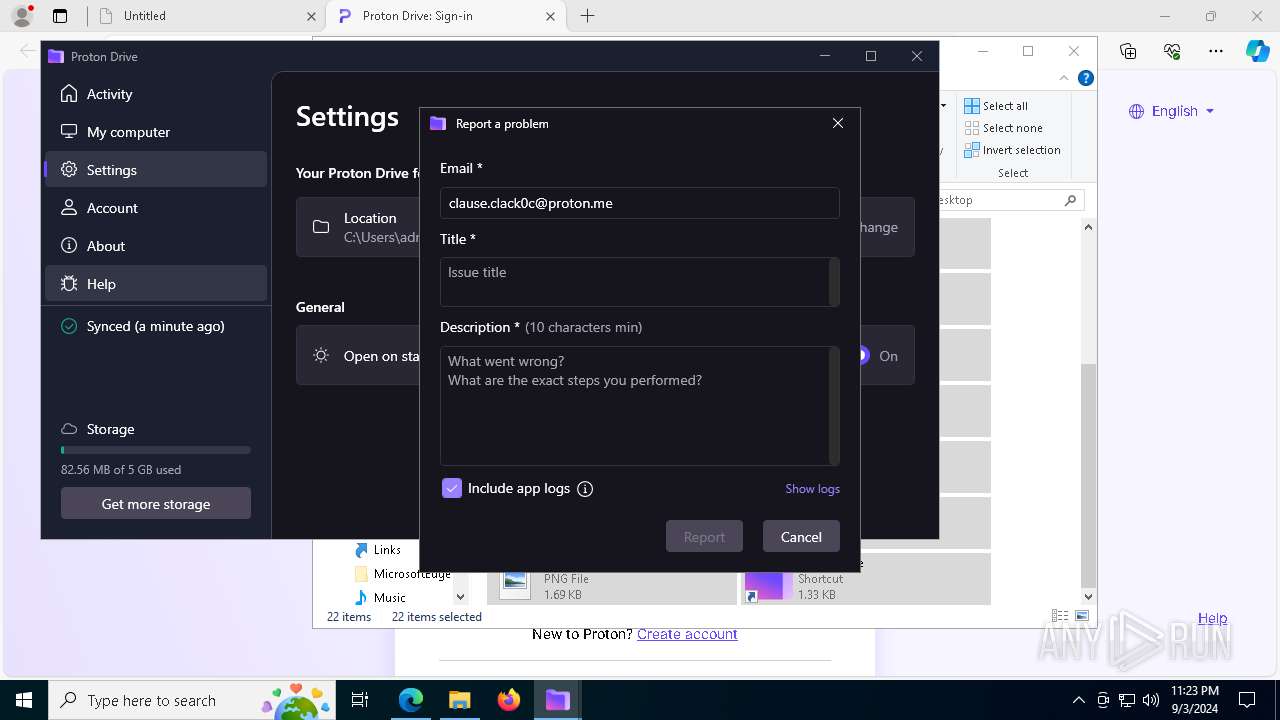The image size is (1280, 720).
Task: Select Links folder in Explorer tree
Action: coord(378,550)
